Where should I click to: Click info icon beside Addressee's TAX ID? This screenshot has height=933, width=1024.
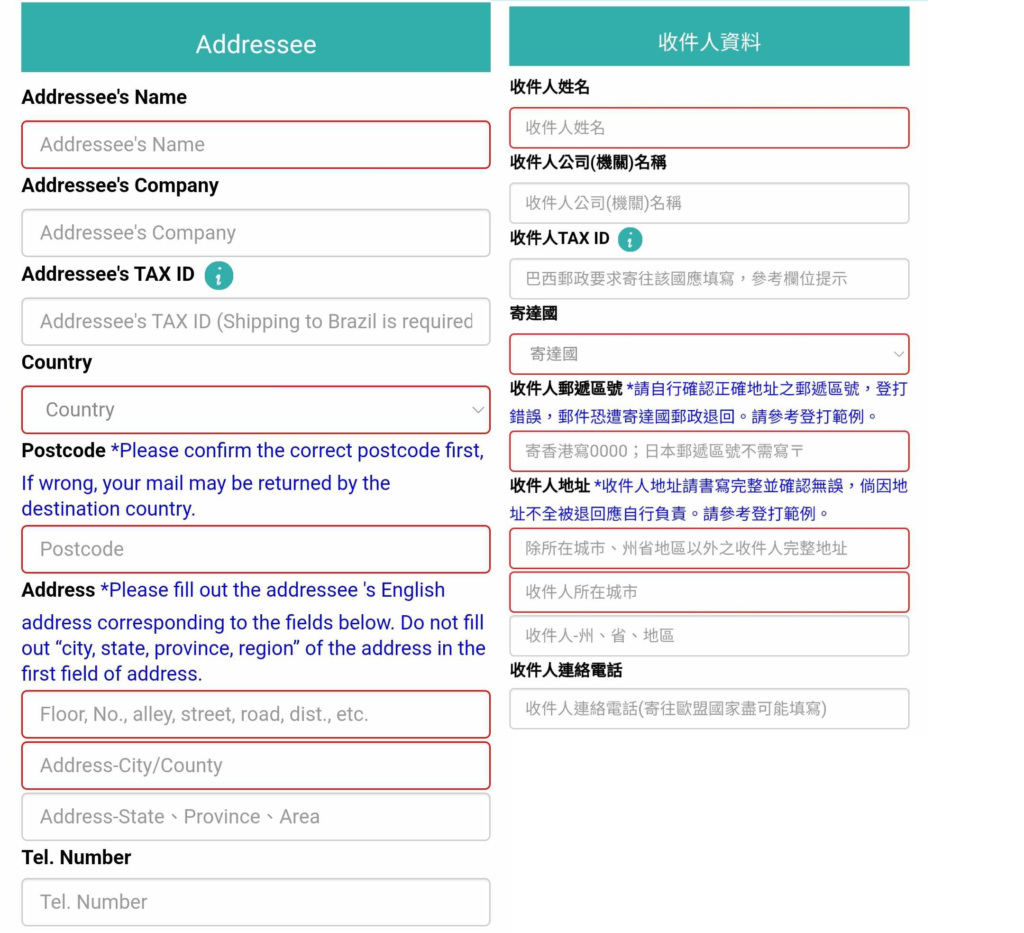click(x=218, y=275)
